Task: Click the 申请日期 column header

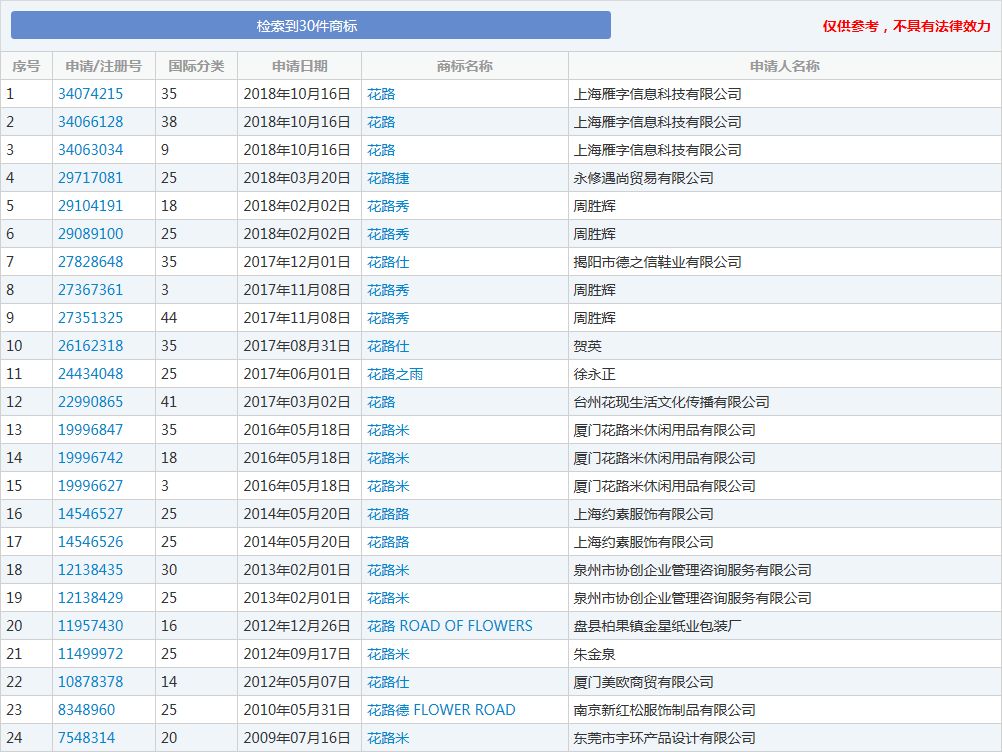Action: (299, 66)
